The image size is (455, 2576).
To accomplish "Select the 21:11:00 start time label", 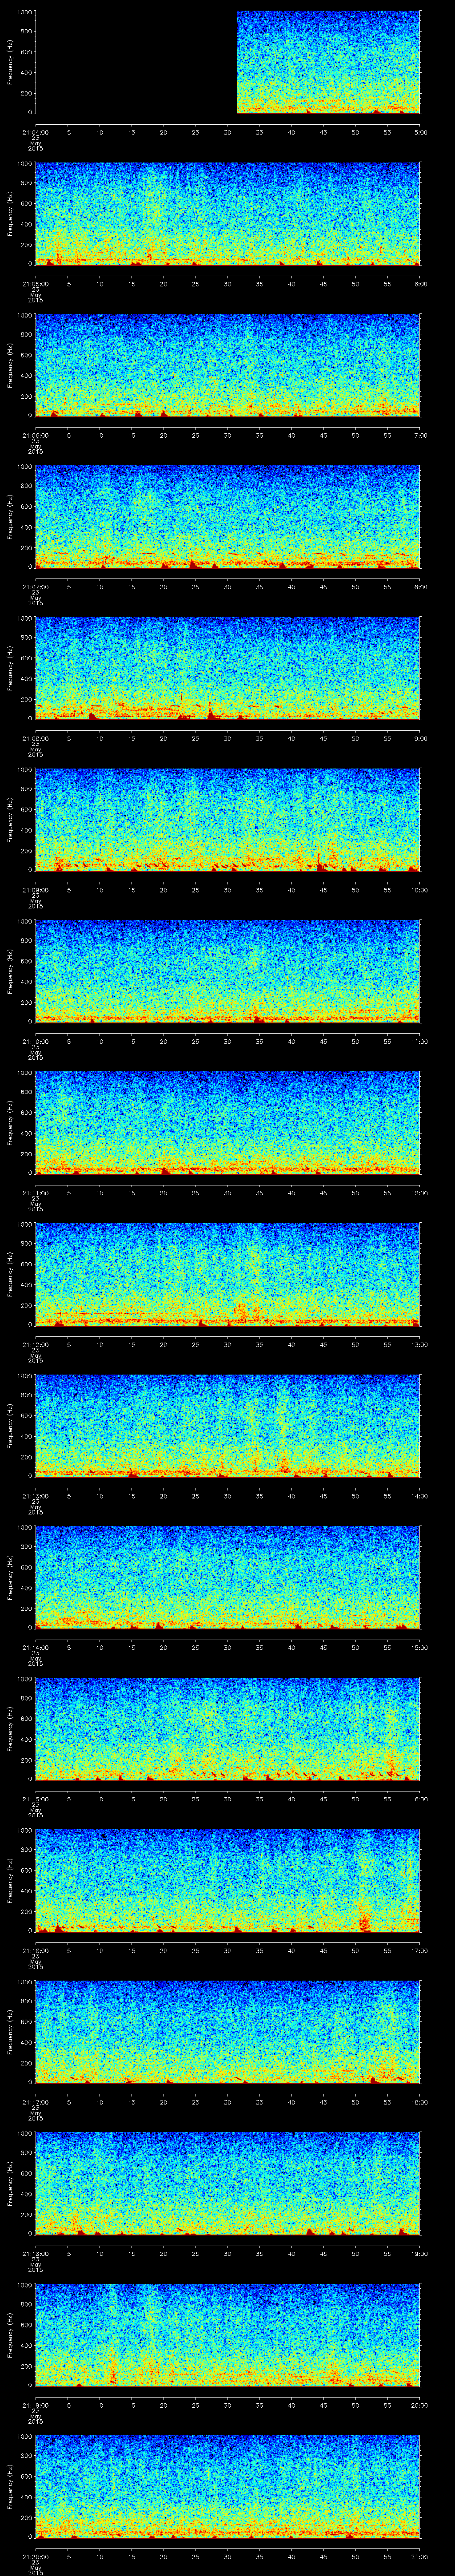I will (35, 1192).
